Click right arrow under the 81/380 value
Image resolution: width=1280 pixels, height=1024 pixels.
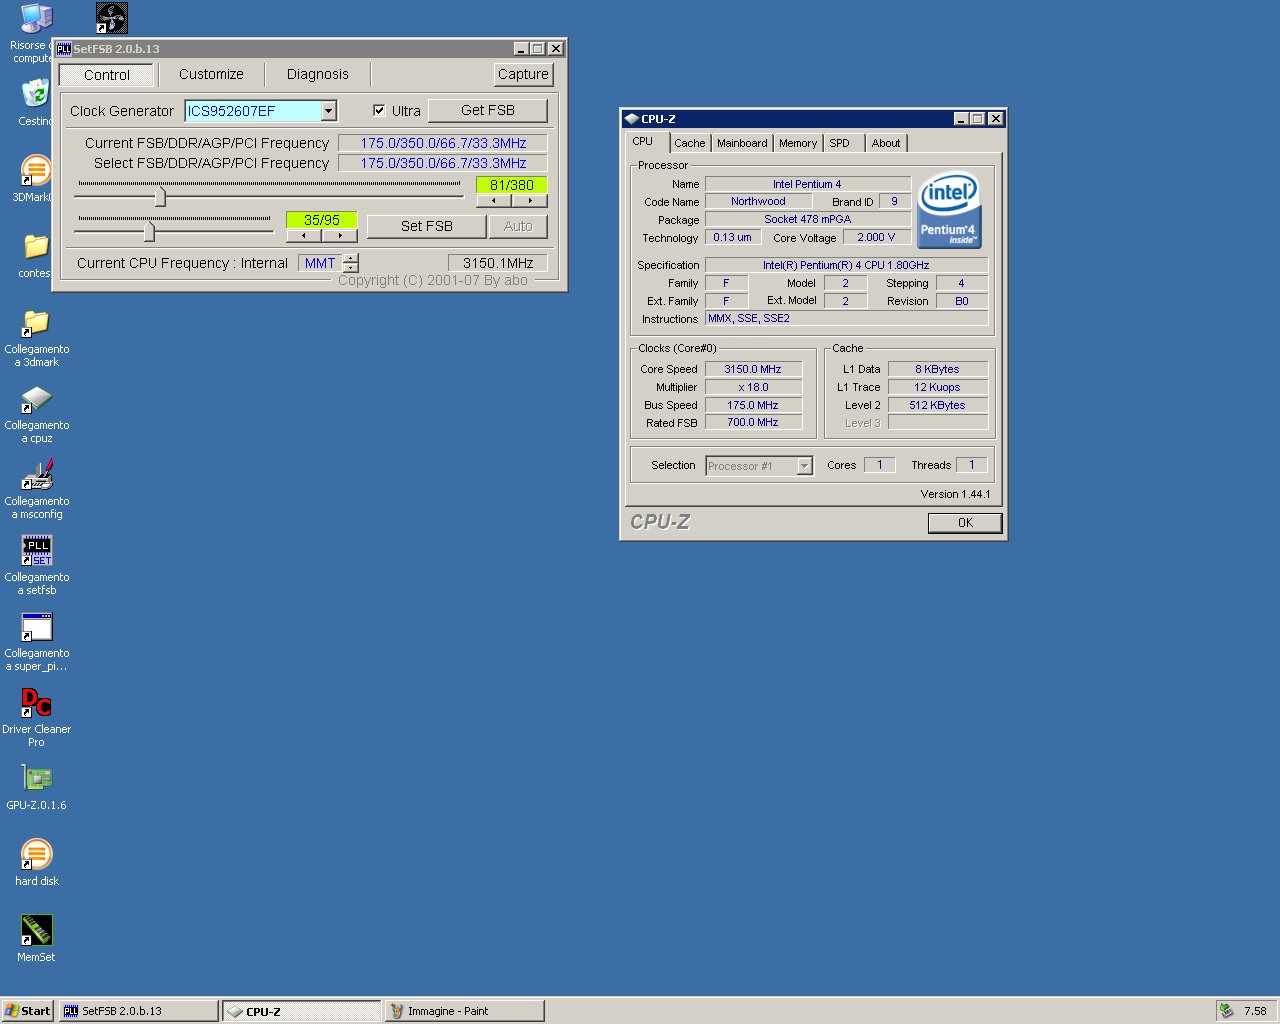point(530,201)
